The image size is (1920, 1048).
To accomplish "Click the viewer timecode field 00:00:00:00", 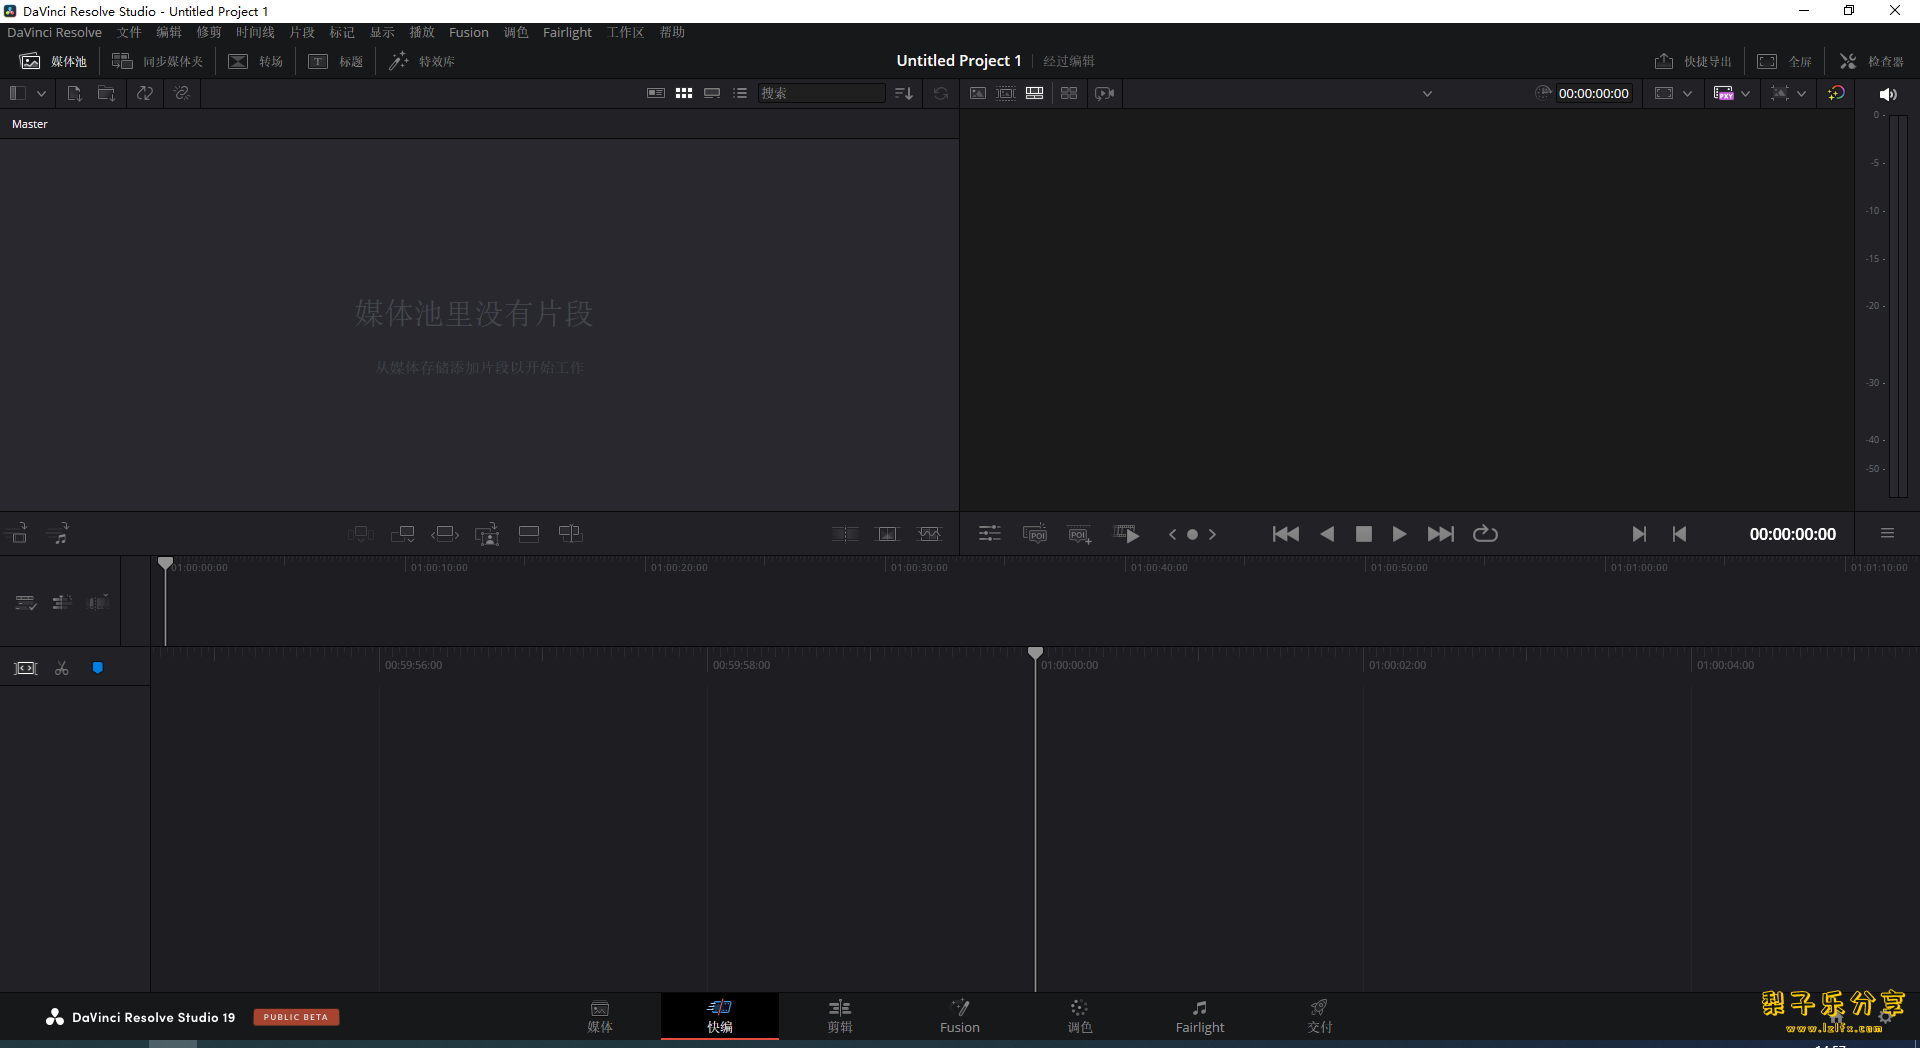I will [1593, 93].
